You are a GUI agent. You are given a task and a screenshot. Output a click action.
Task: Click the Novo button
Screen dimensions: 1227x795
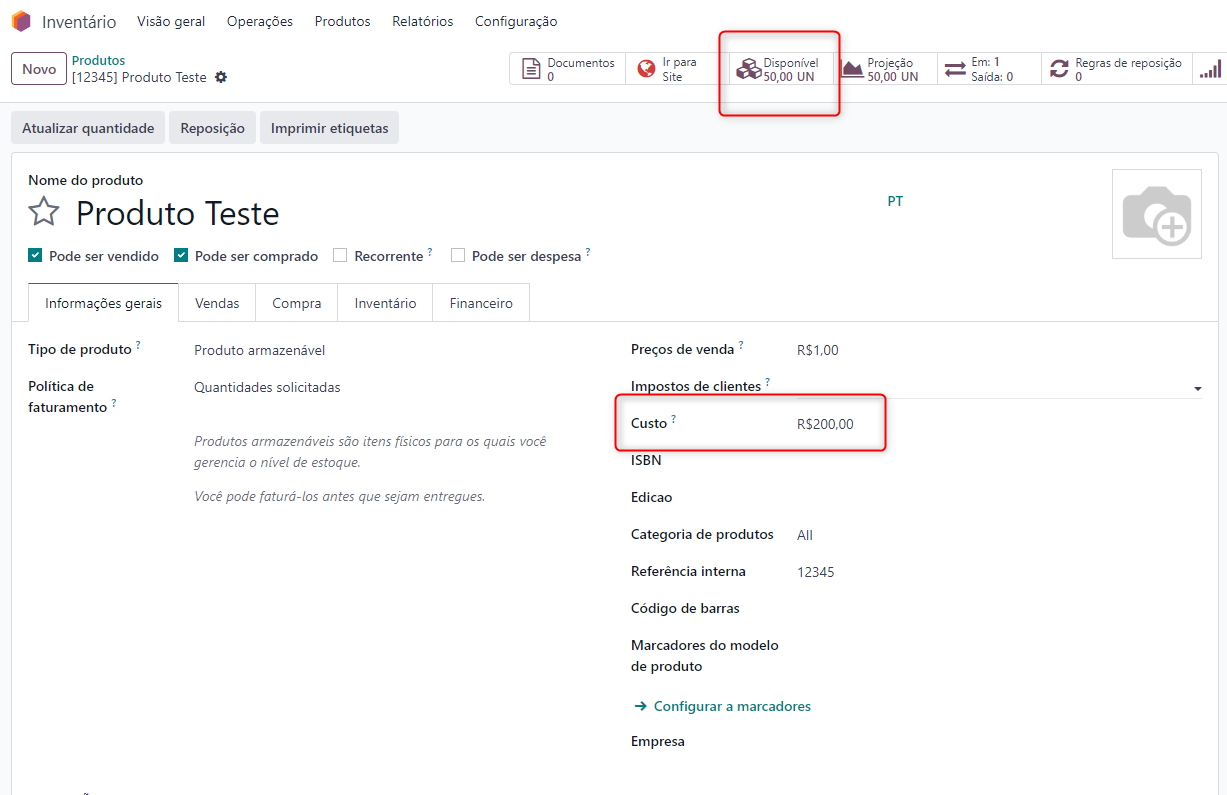39,69
